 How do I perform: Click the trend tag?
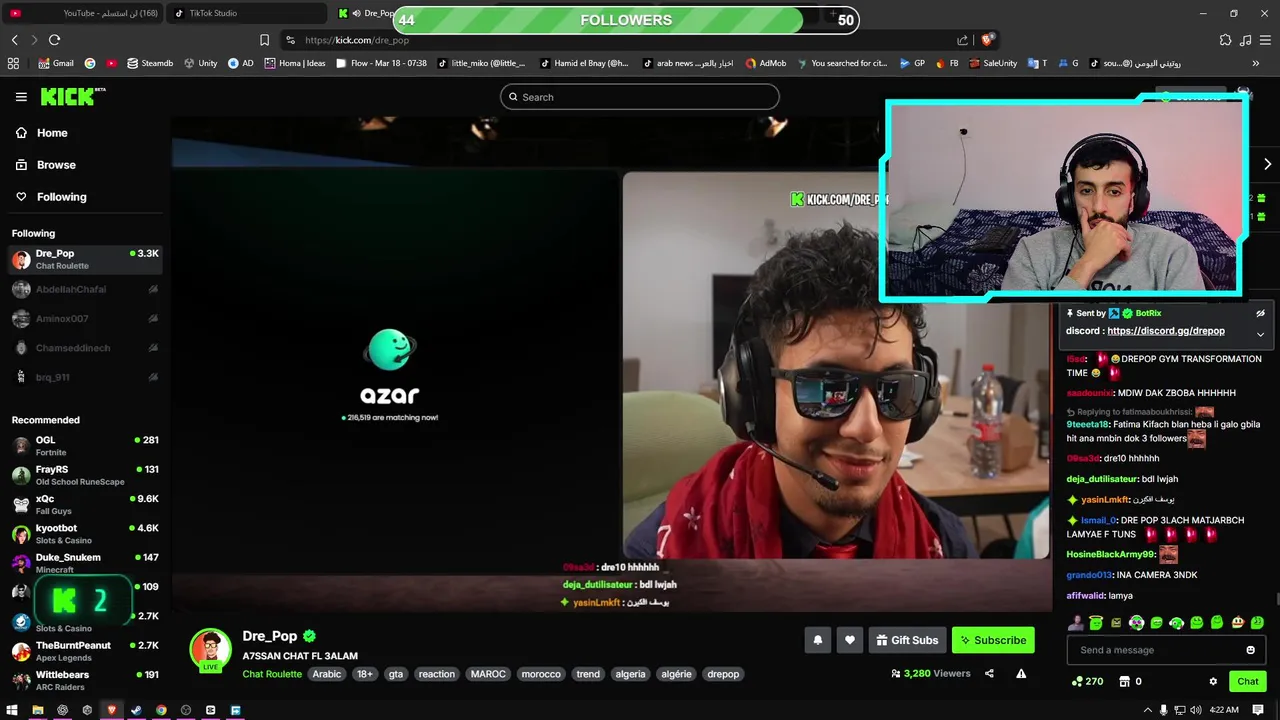tap(588, 674)
